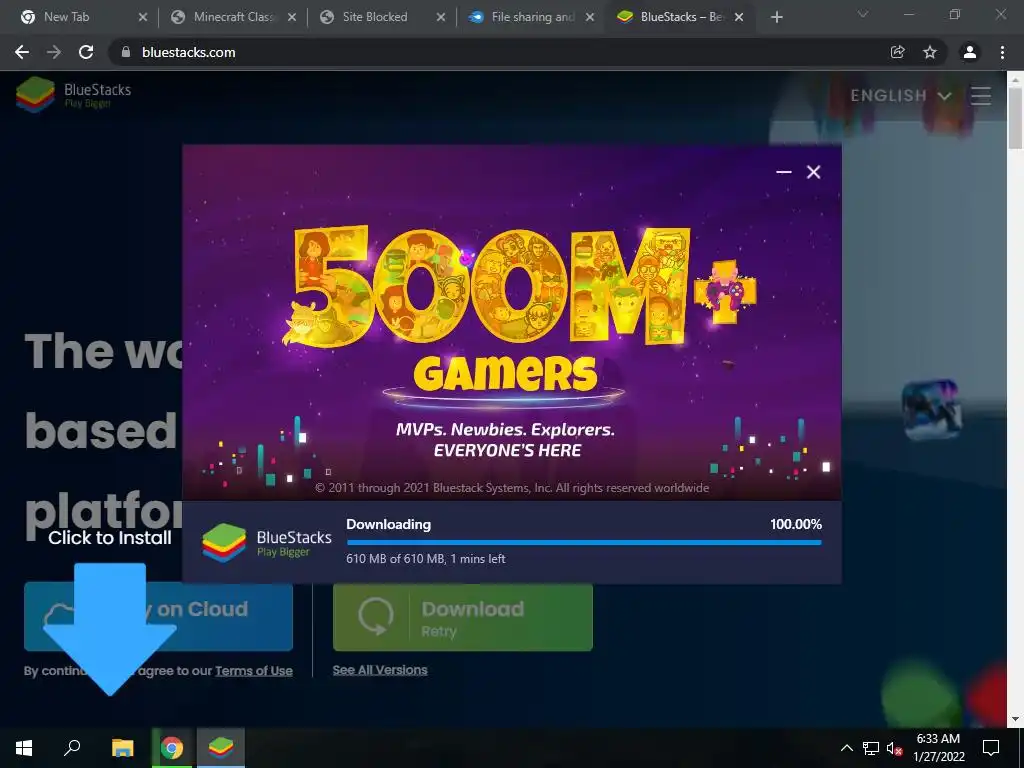Switch to the Site Blocked tab

tap(380, 17)
